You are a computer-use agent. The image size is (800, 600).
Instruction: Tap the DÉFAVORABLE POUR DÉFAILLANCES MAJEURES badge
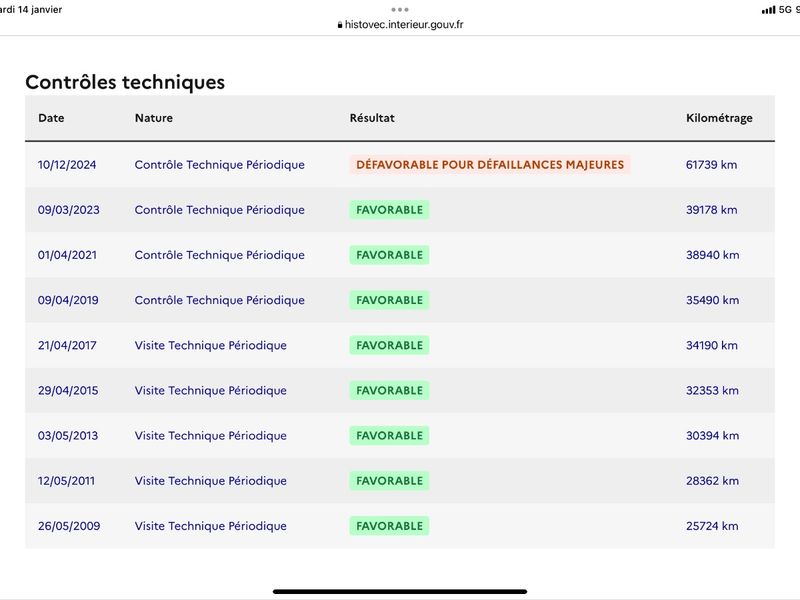[490, 164]
